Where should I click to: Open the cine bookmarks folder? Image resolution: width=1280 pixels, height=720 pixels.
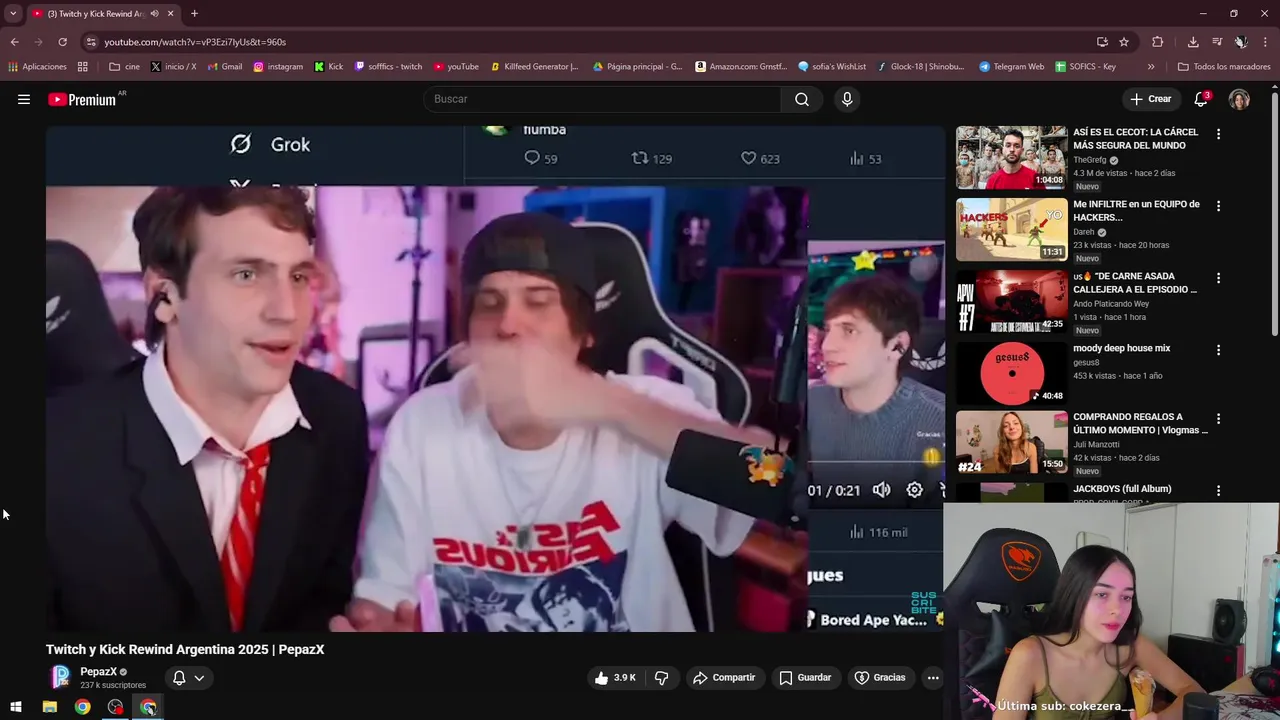tap(125, 67)
